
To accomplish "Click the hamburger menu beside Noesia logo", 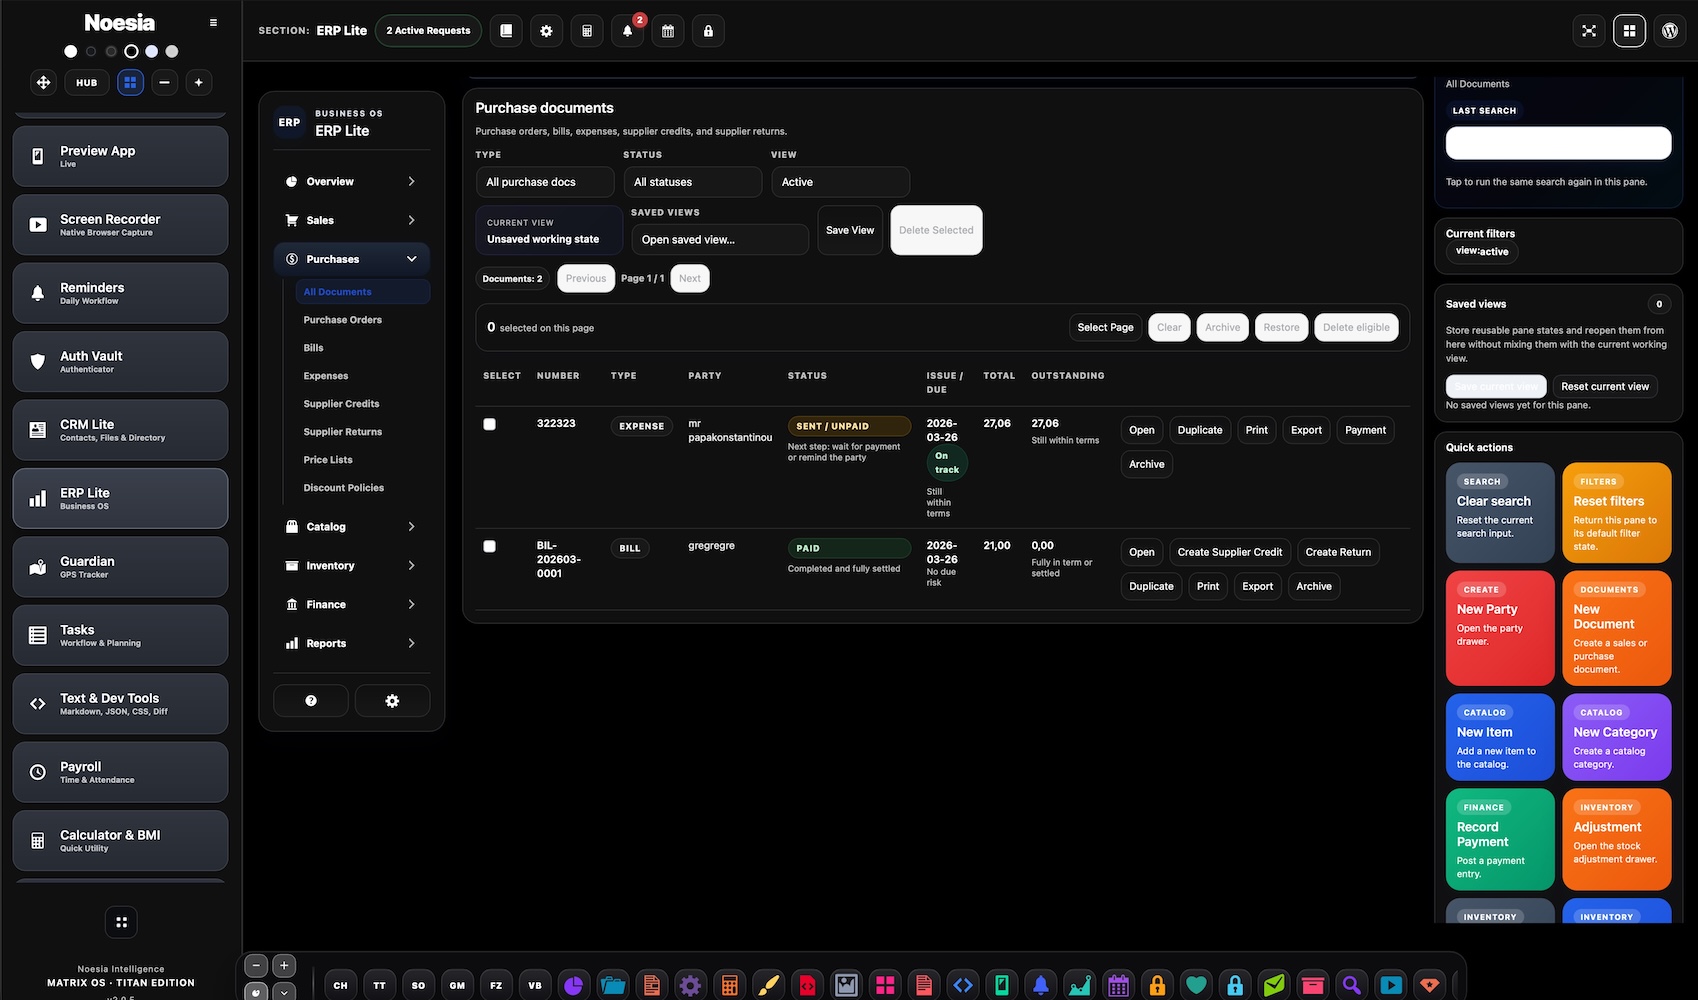I will tap(213, 22).
